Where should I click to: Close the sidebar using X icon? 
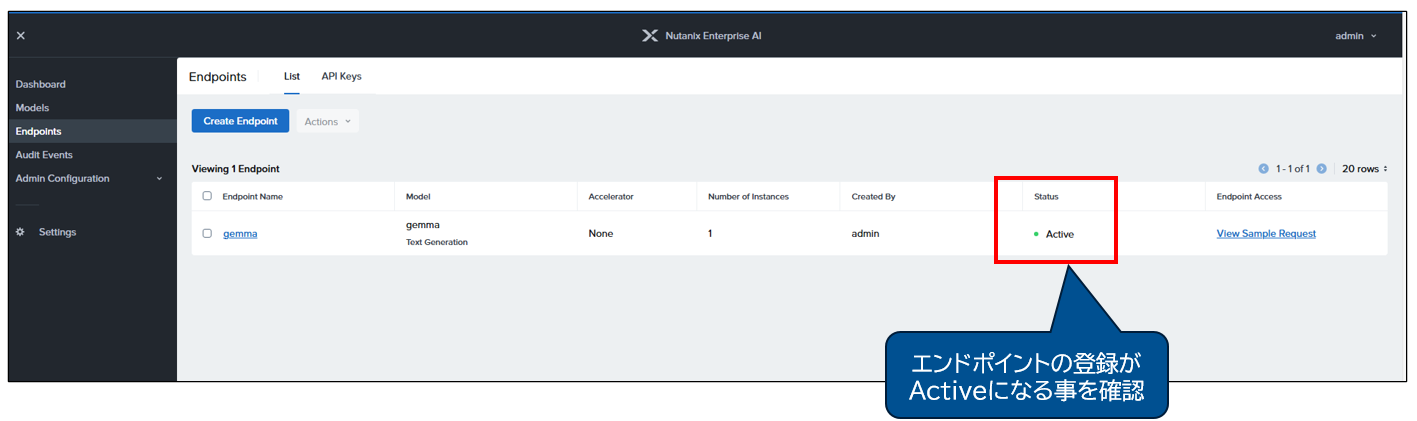[x=21, y=36]
